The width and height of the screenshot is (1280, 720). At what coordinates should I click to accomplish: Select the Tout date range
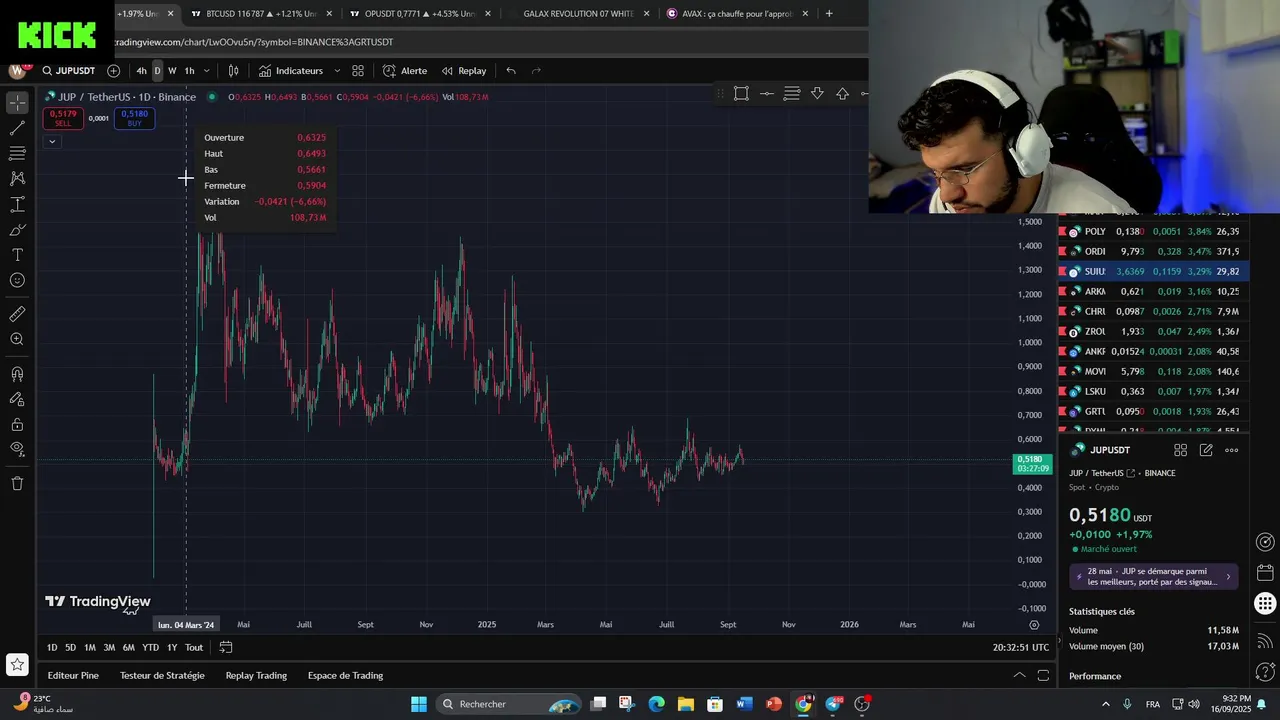194,648
